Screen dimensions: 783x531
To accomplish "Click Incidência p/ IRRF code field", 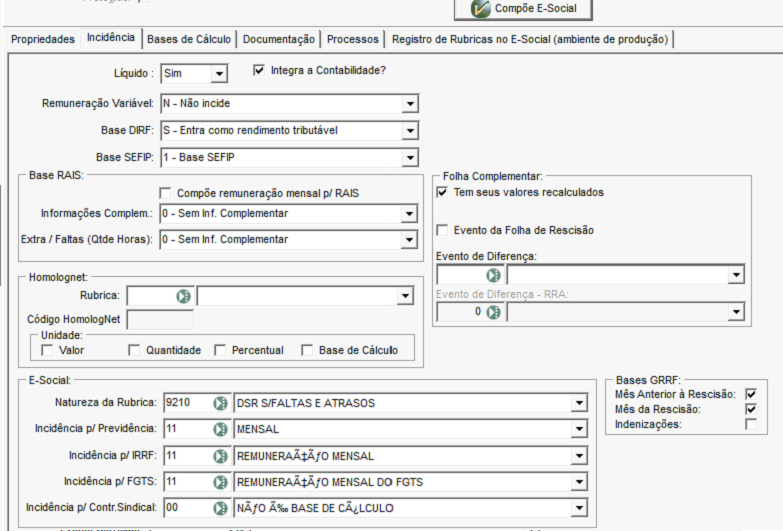I will [188, 456].
